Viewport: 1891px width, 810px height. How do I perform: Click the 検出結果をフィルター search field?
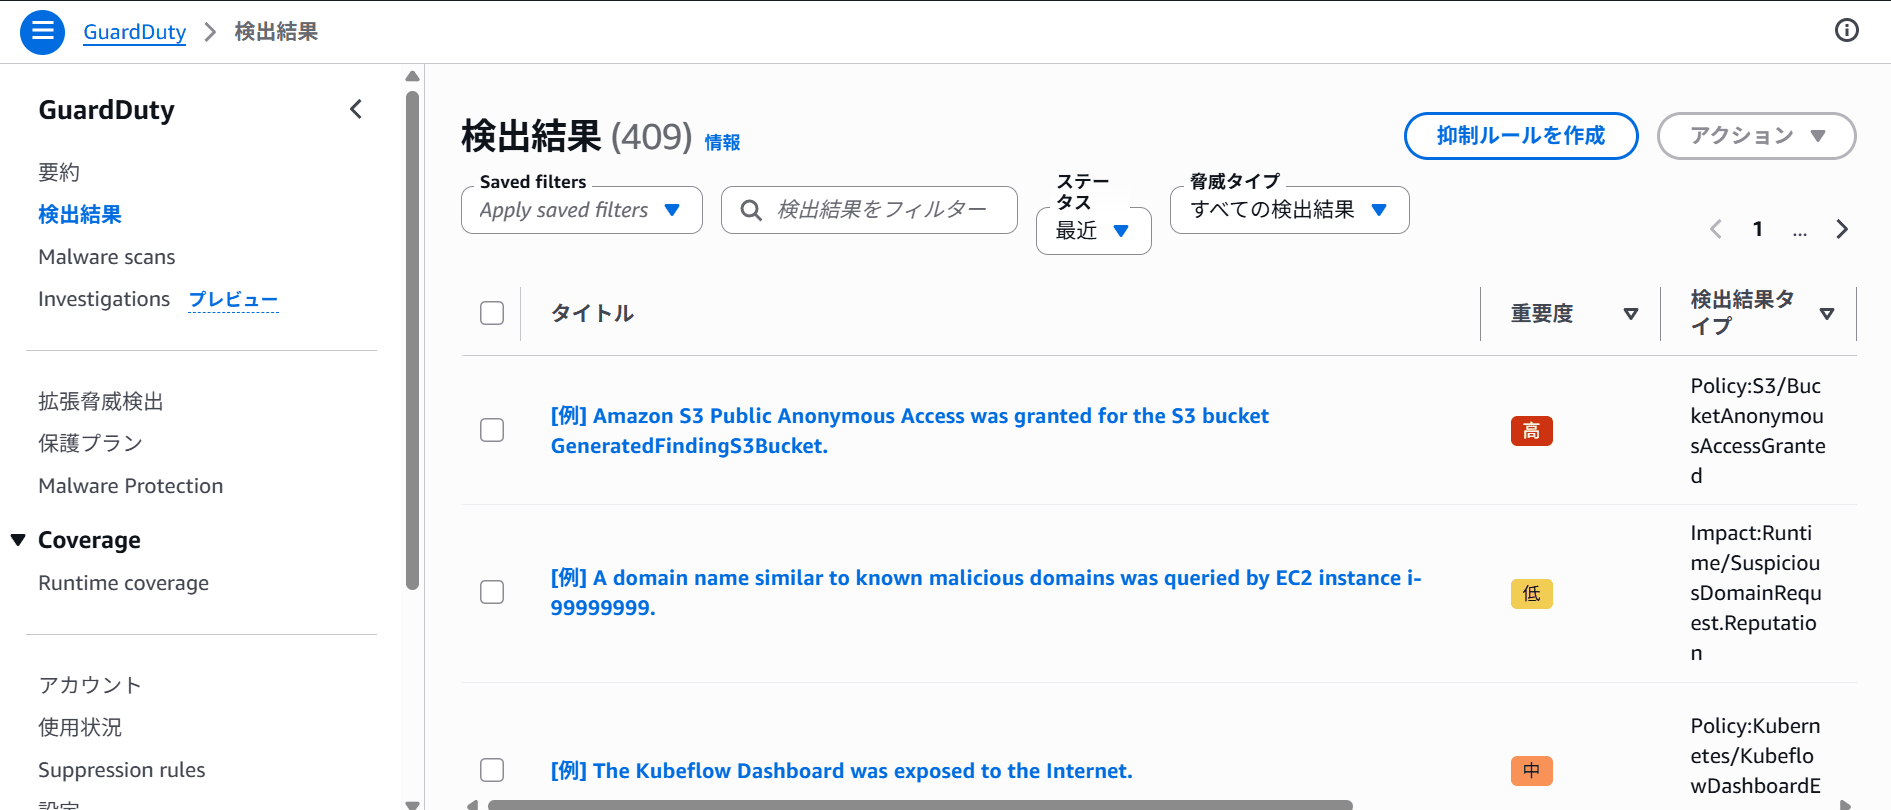tap(869, 210)
